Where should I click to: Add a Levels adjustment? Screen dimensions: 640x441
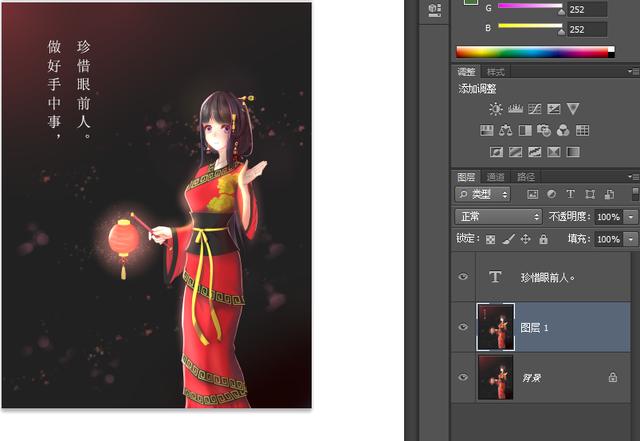516,109
